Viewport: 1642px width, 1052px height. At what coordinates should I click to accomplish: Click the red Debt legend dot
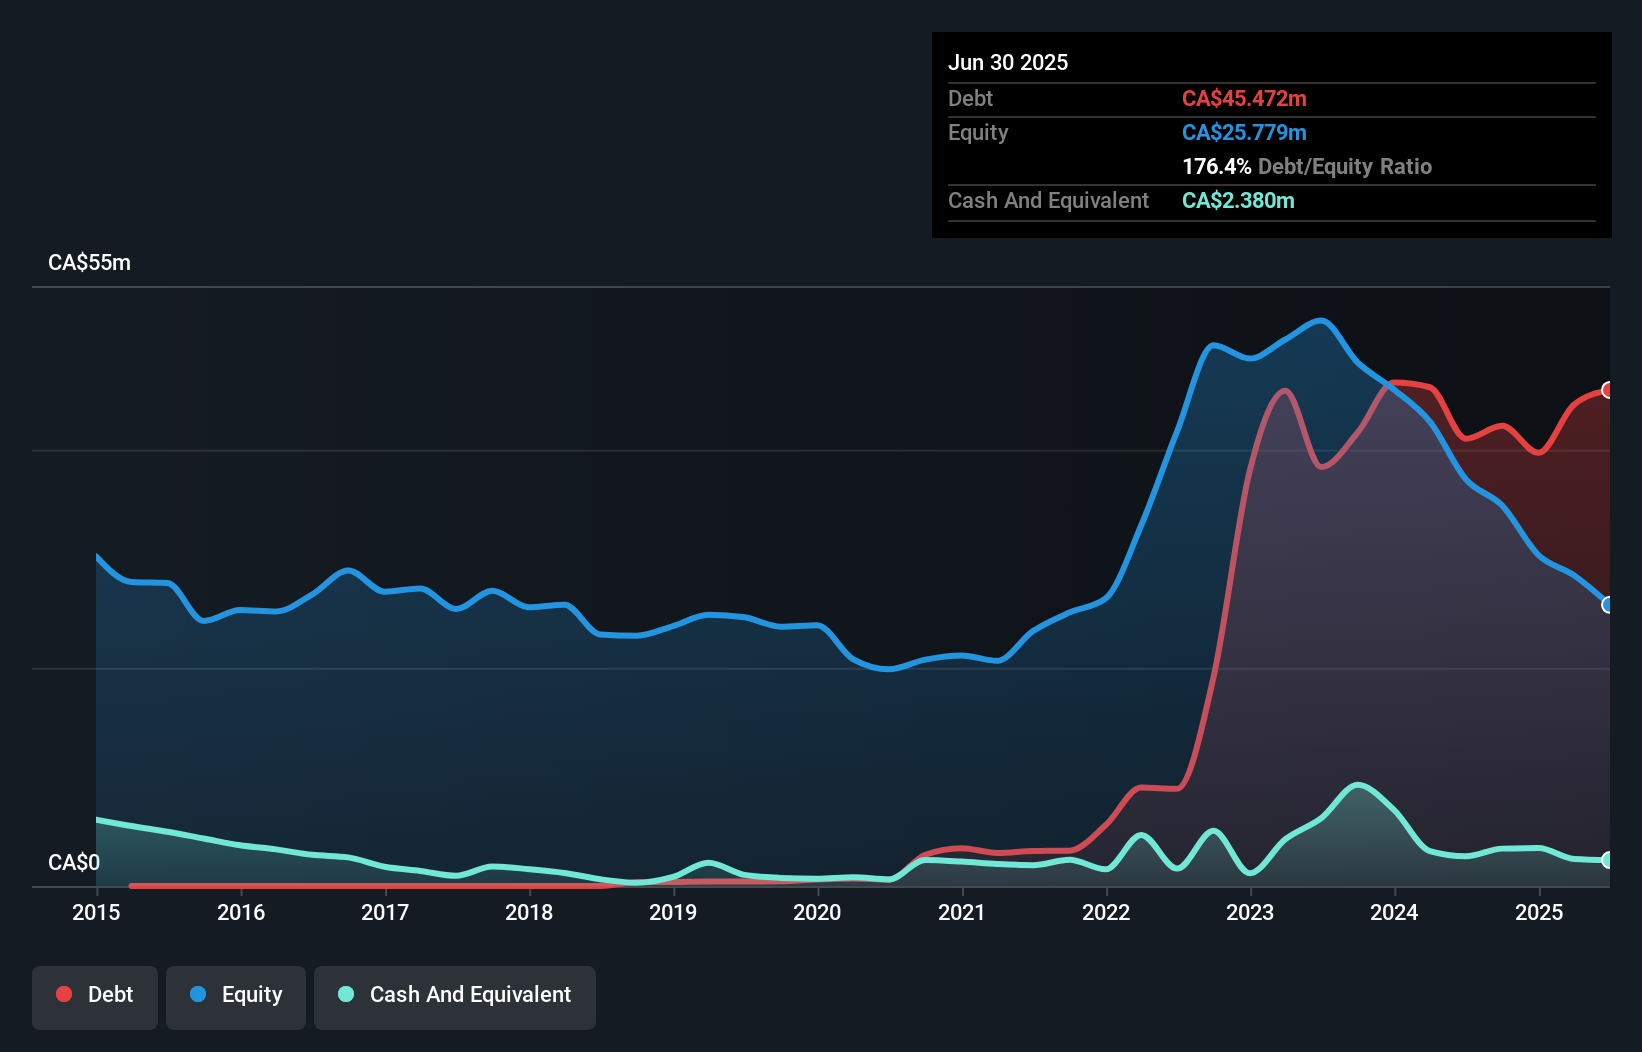[63, 994]
